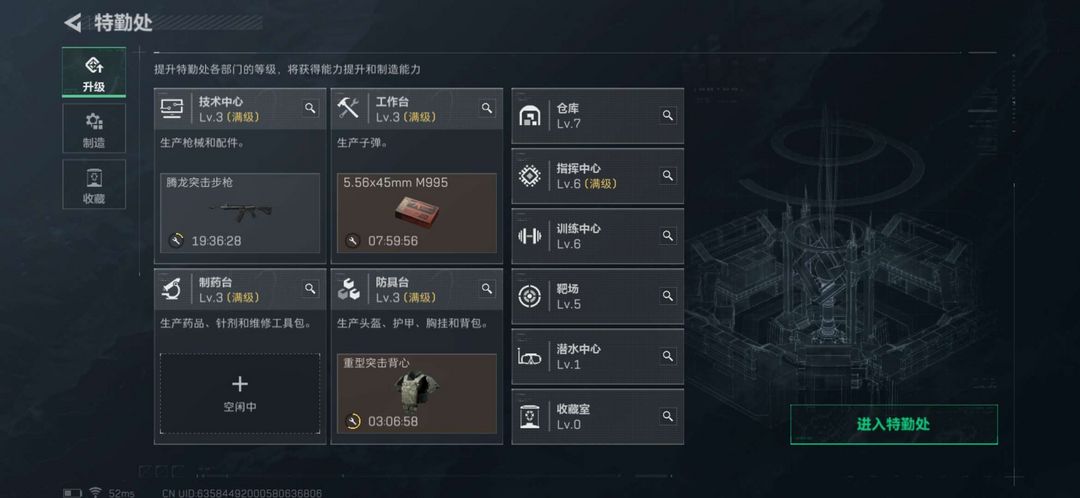The image size is (1080, 498).
Task: Switch to the 制造 tab
Action: click(94, 129)
